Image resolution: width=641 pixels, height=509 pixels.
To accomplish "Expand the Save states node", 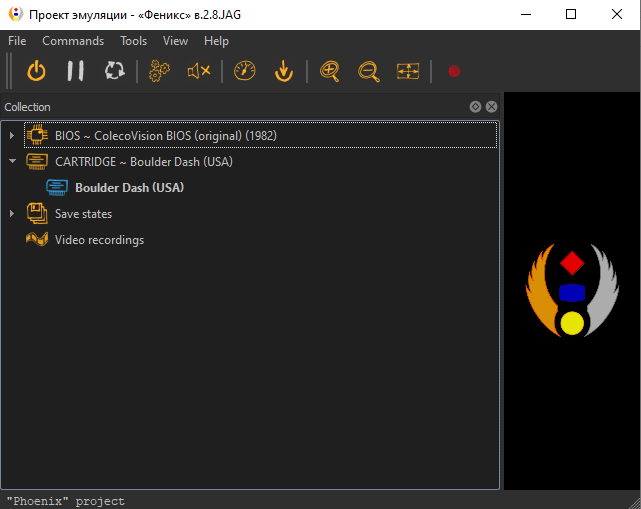I will (x=12, y=213).
